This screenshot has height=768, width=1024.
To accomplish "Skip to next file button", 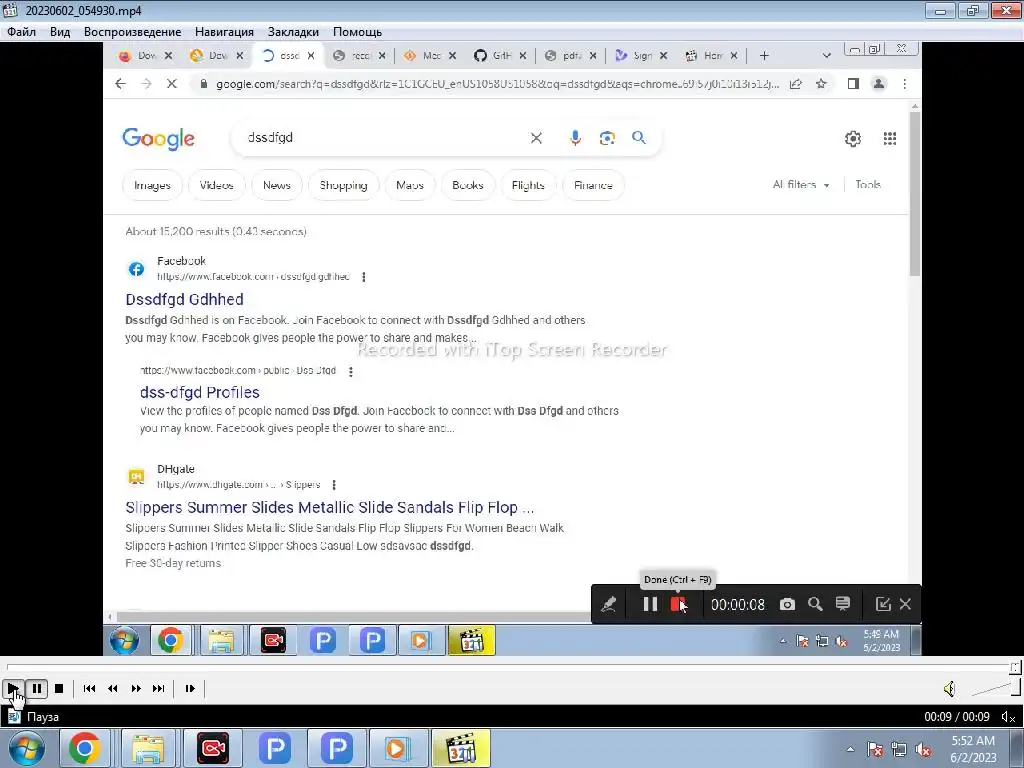I will coord(159,688).
